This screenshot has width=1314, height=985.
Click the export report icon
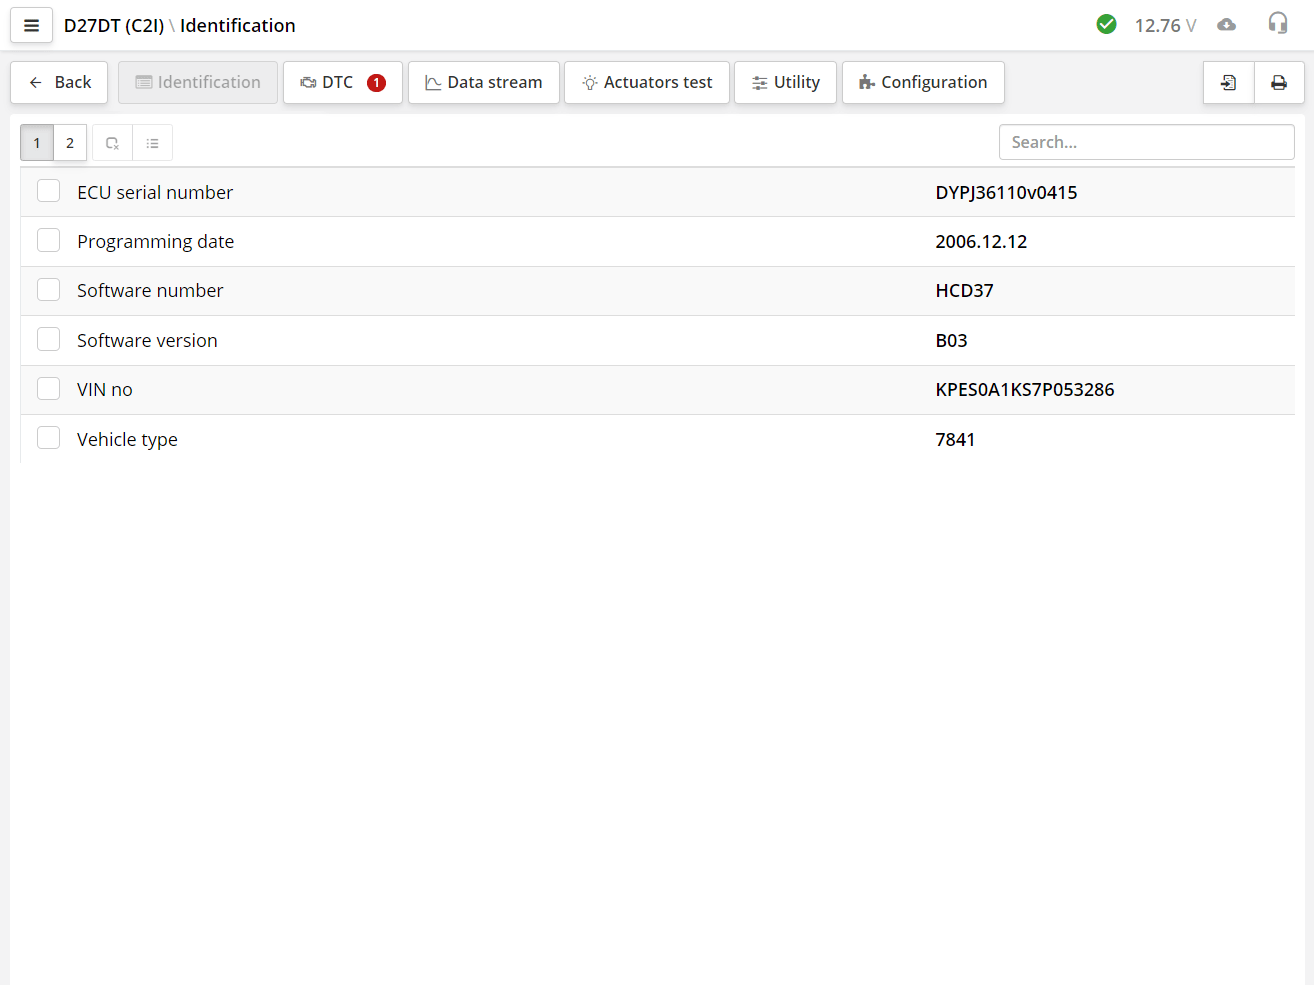[1228, 83]
